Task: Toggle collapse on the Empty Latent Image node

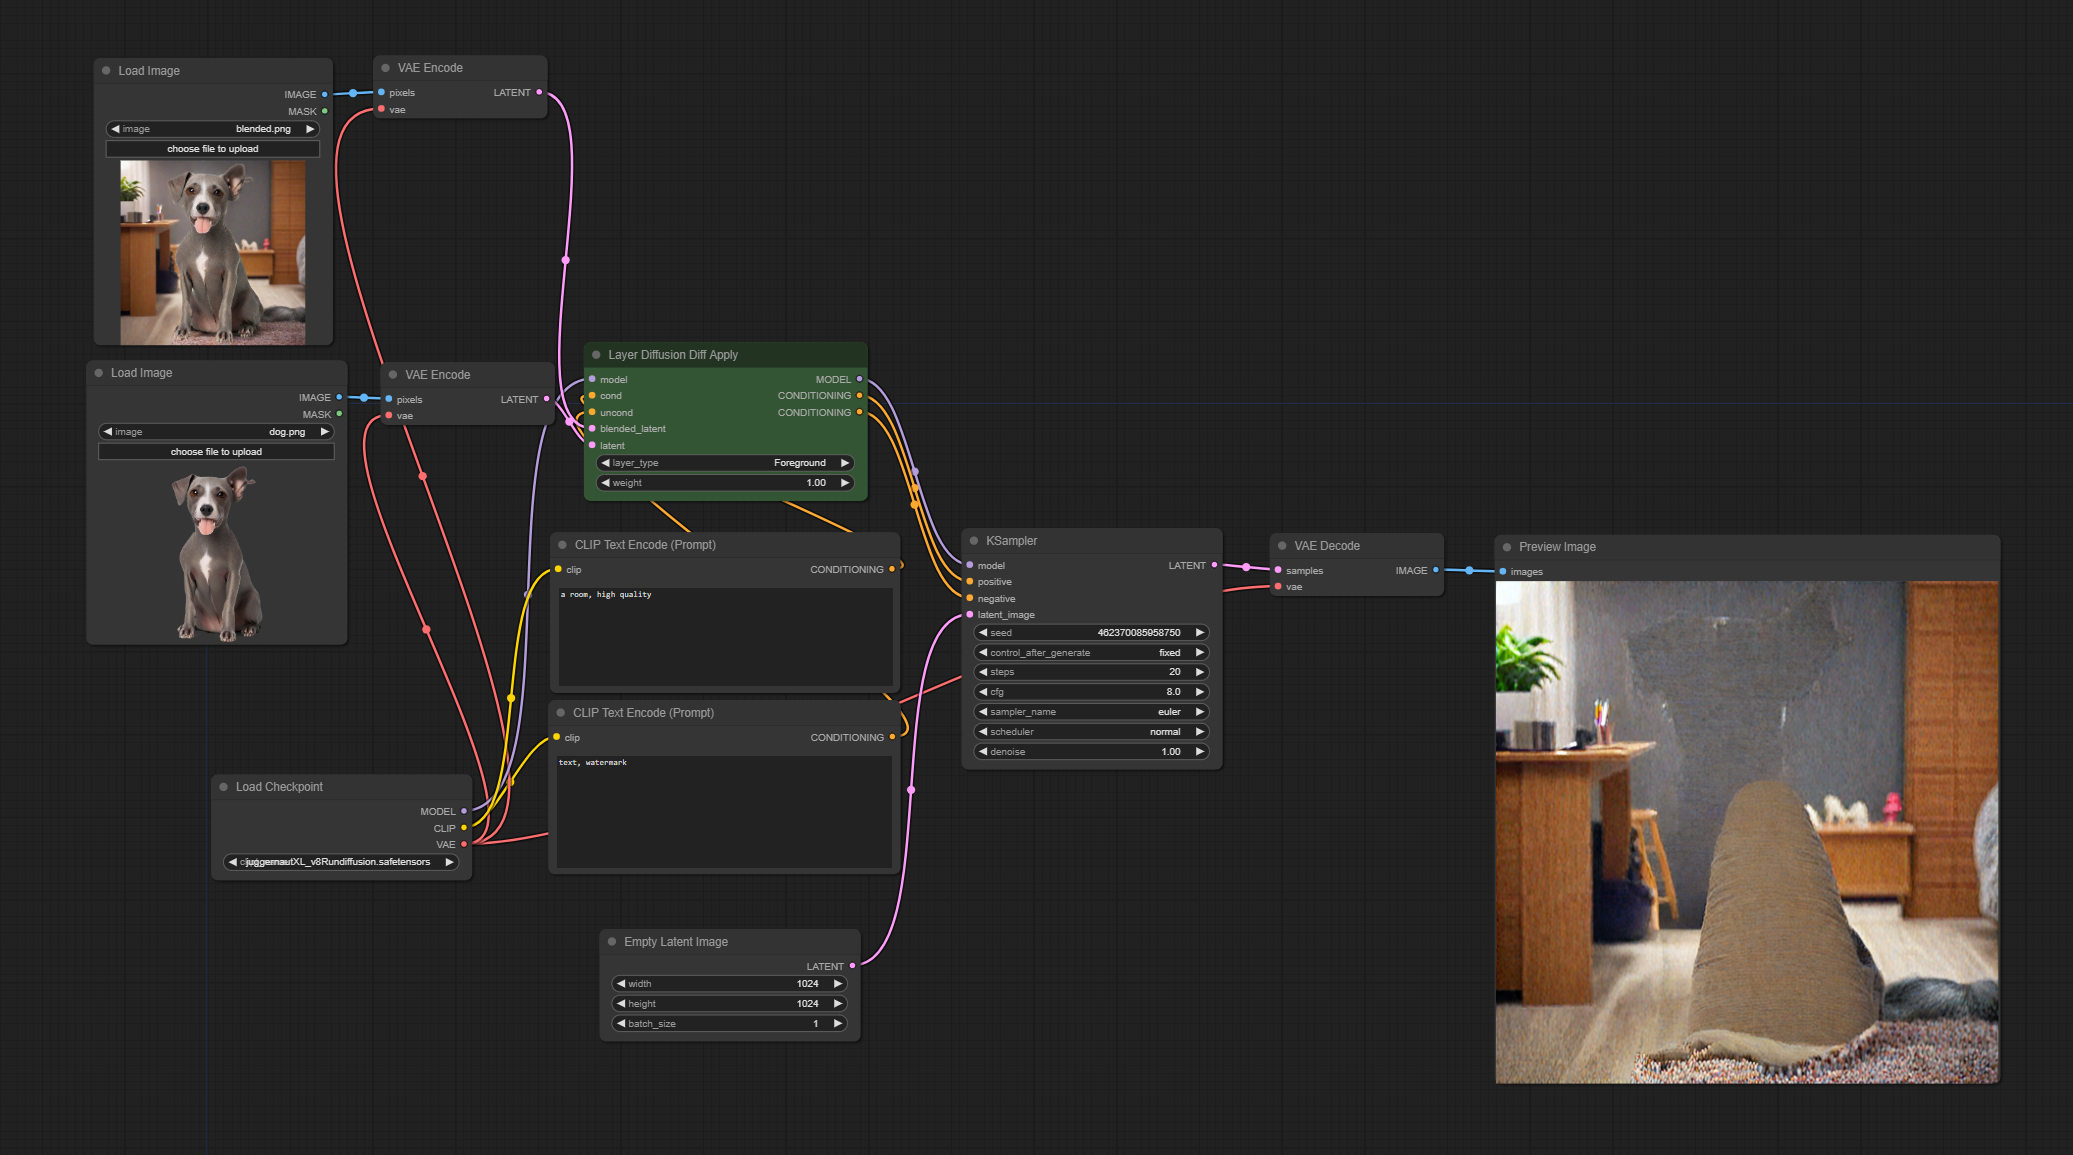Action: click(612, 942)
